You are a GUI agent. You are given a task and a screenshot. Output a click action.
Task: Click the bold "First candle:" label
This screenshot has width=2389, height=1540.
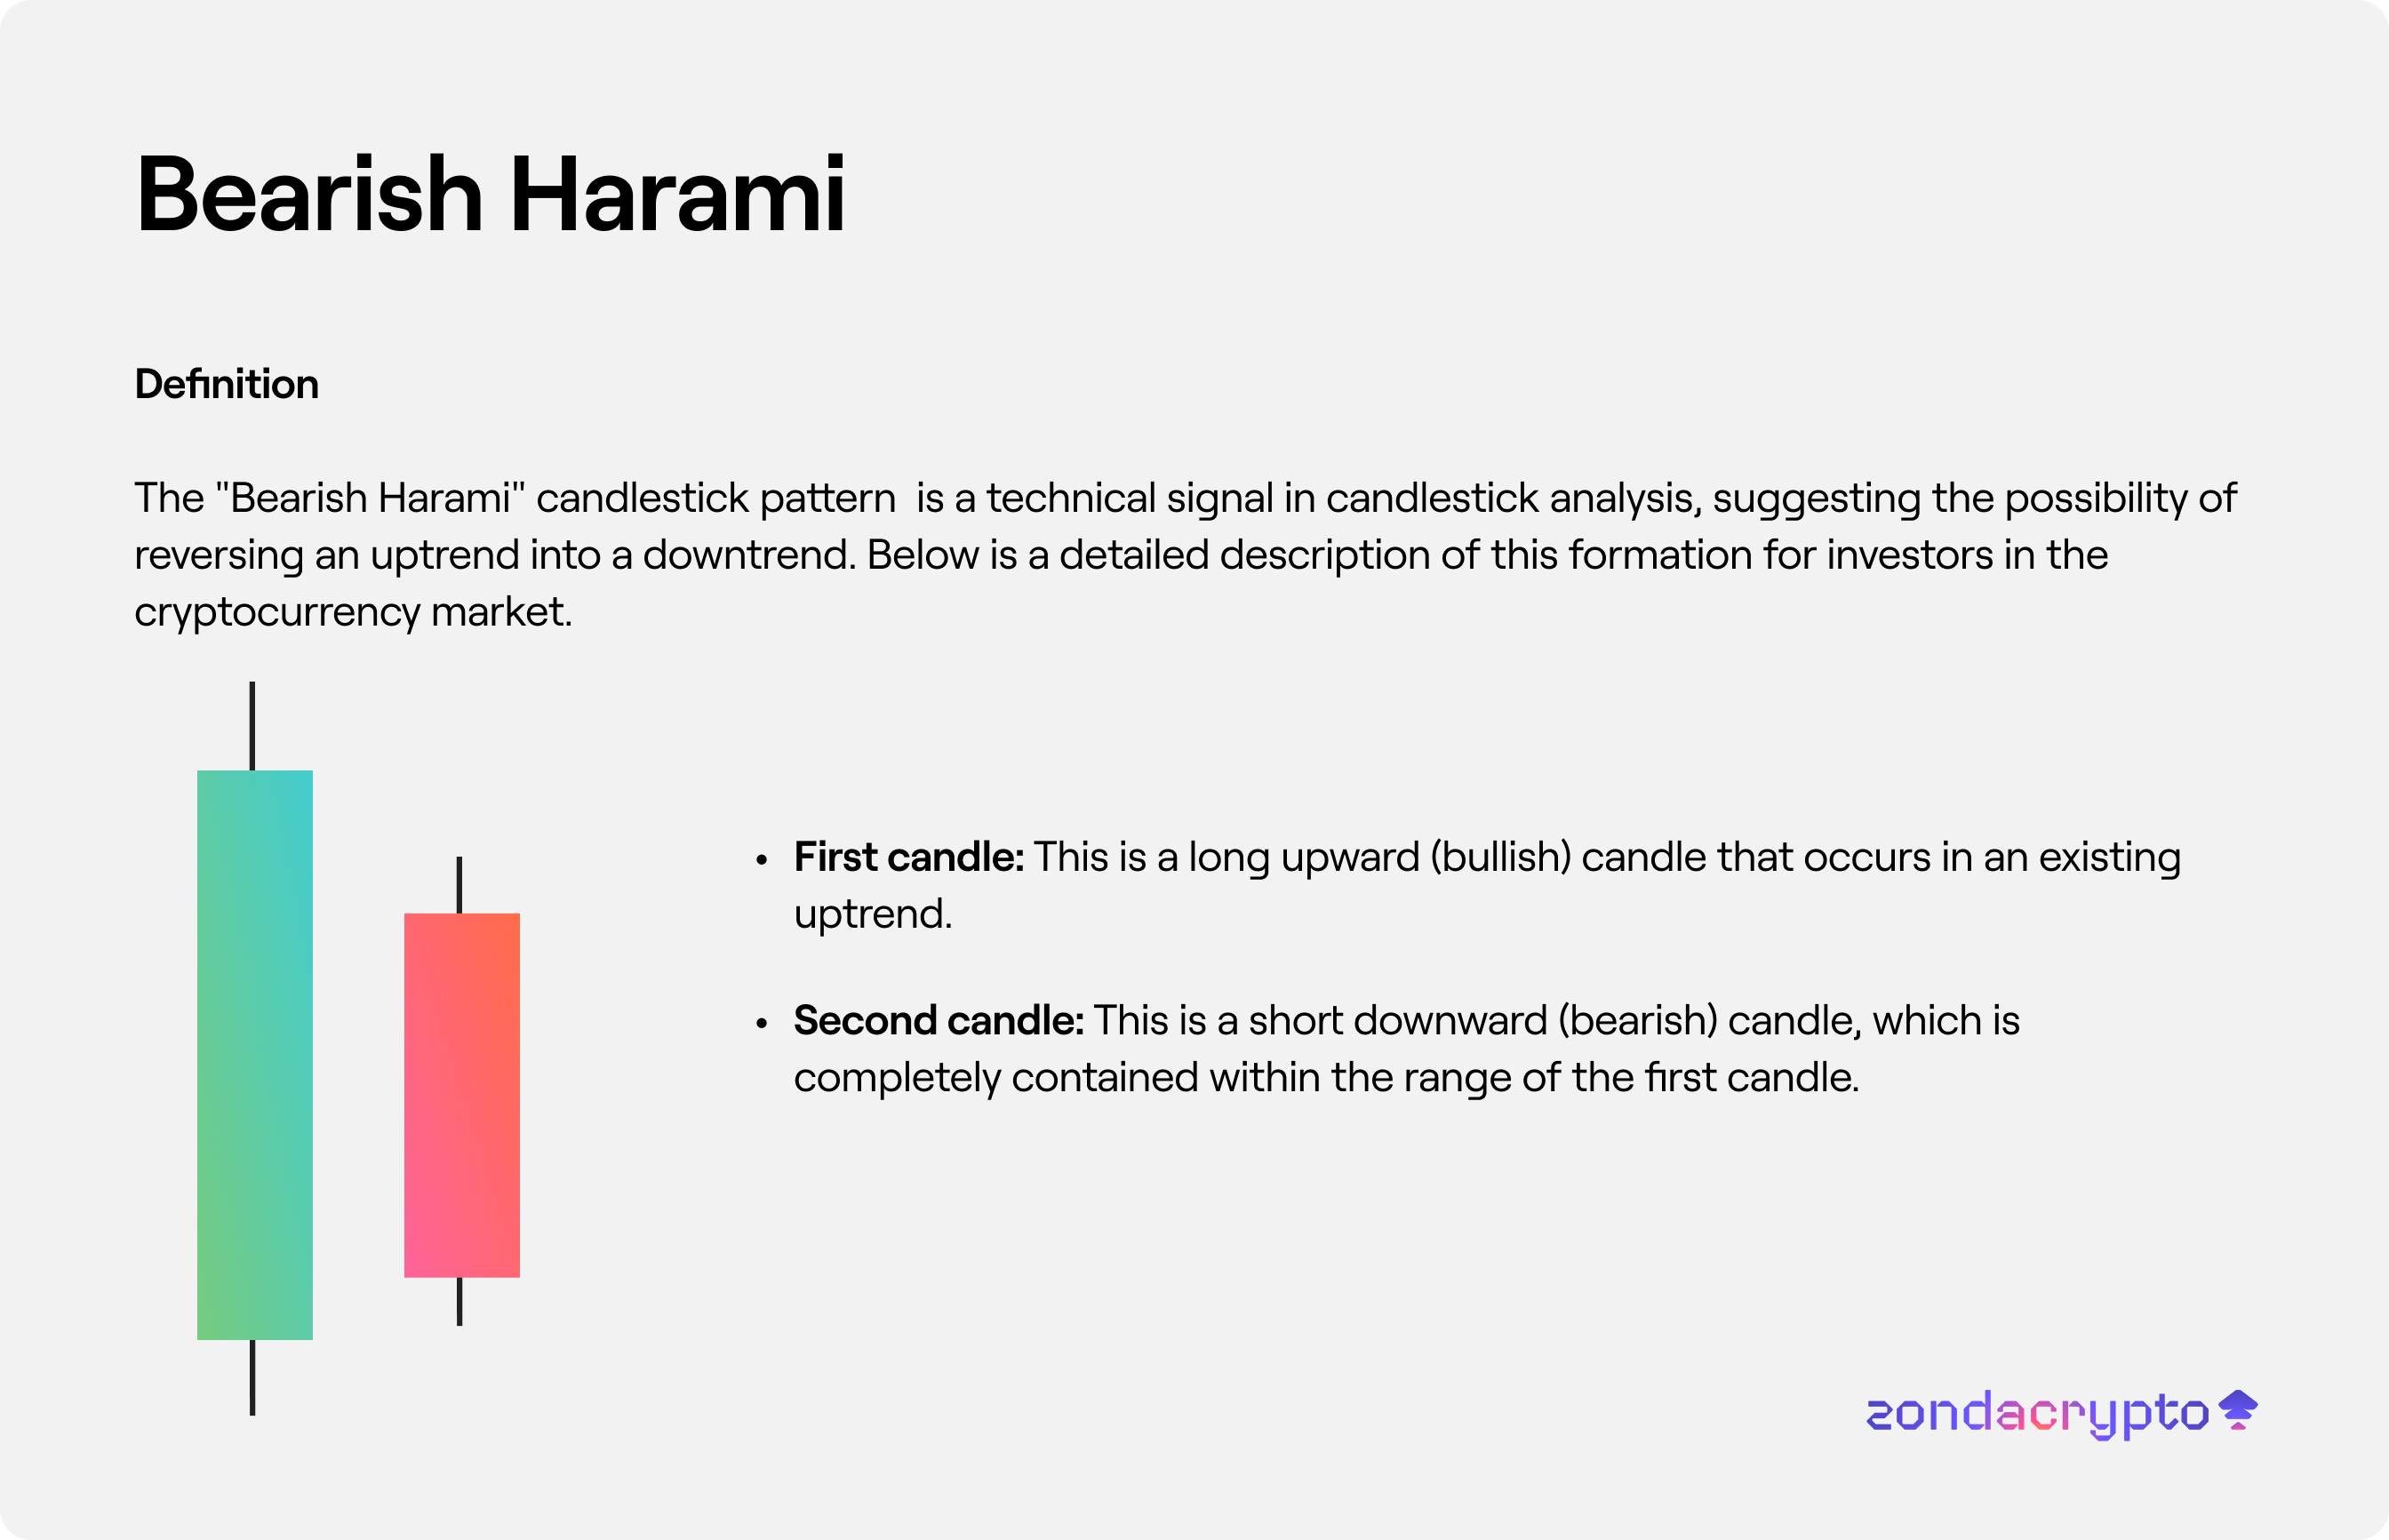point(908,857)
